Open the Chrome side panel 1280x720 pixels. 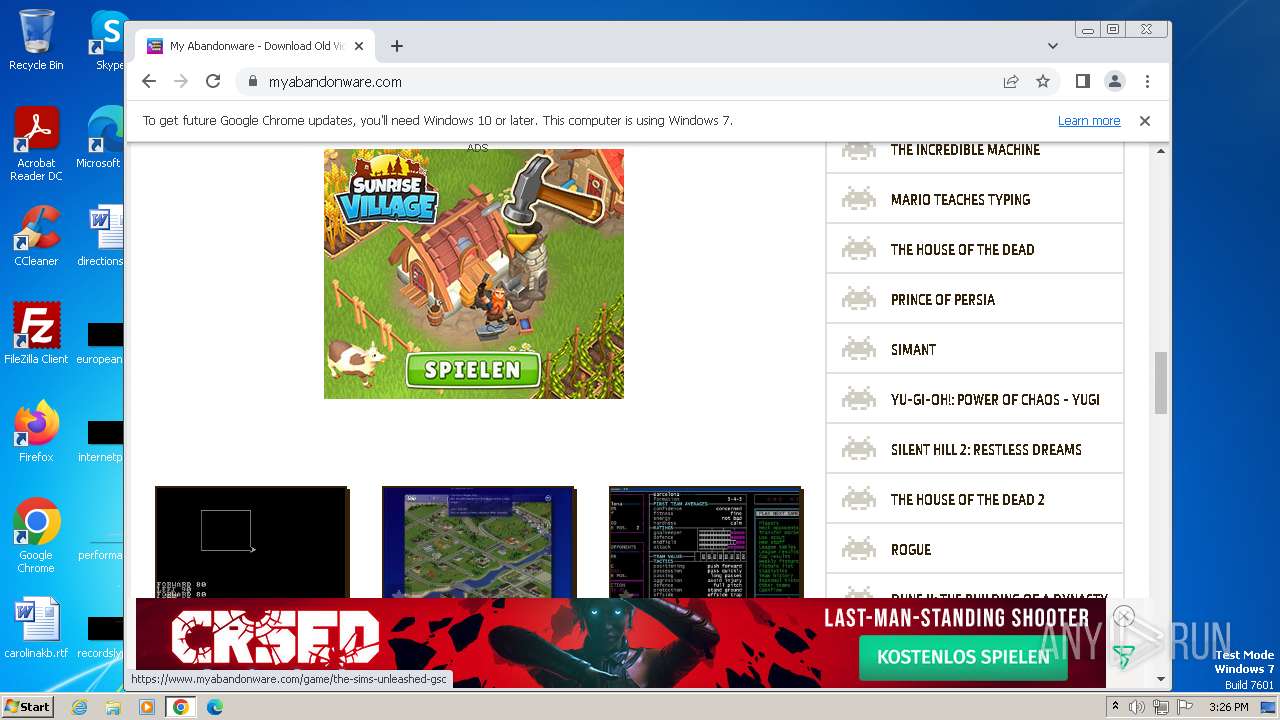[x=1082, y=82]
